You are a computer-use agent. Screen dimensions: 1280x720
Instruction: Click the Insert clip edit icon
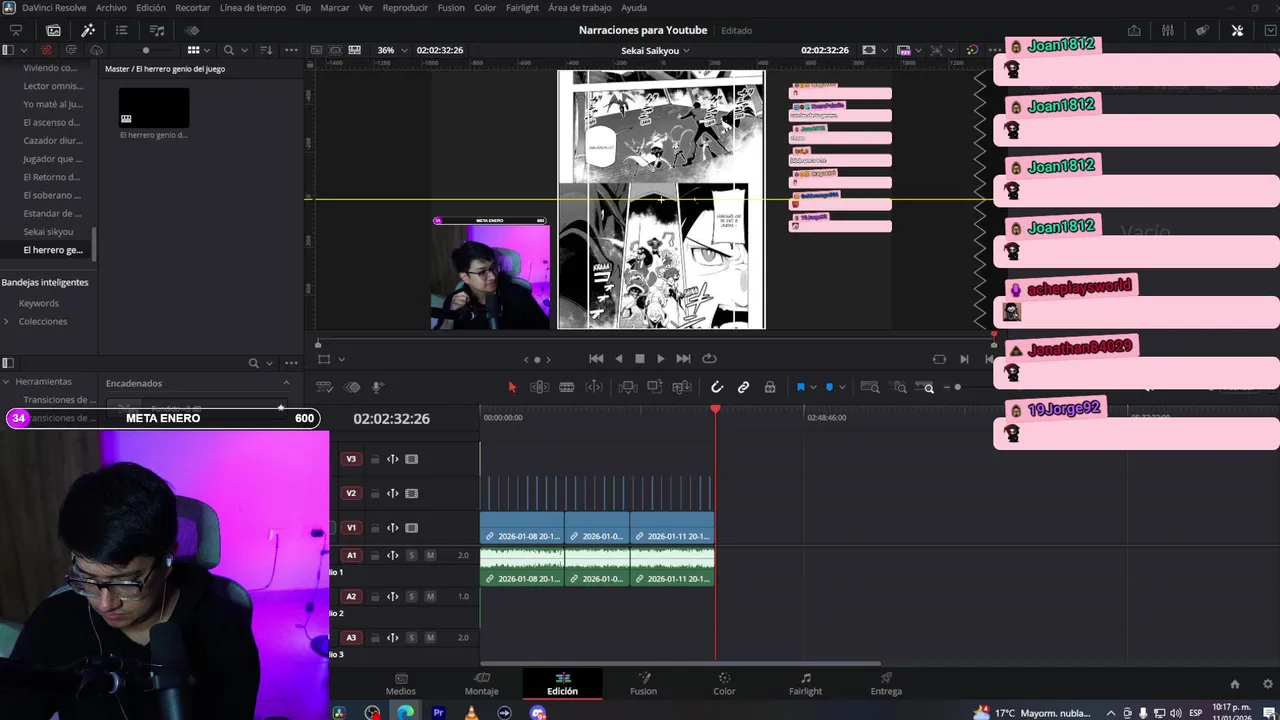click(x=628, y=387)
